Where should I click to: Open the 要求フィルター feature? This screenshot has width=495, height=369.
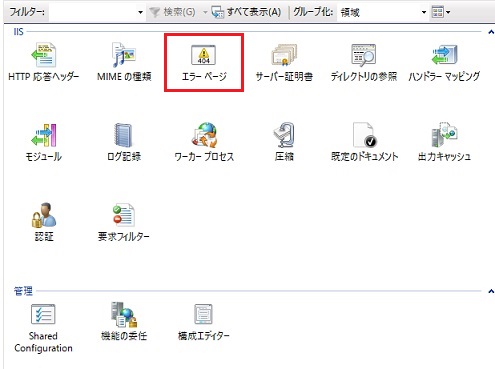(x=124, y=222)
